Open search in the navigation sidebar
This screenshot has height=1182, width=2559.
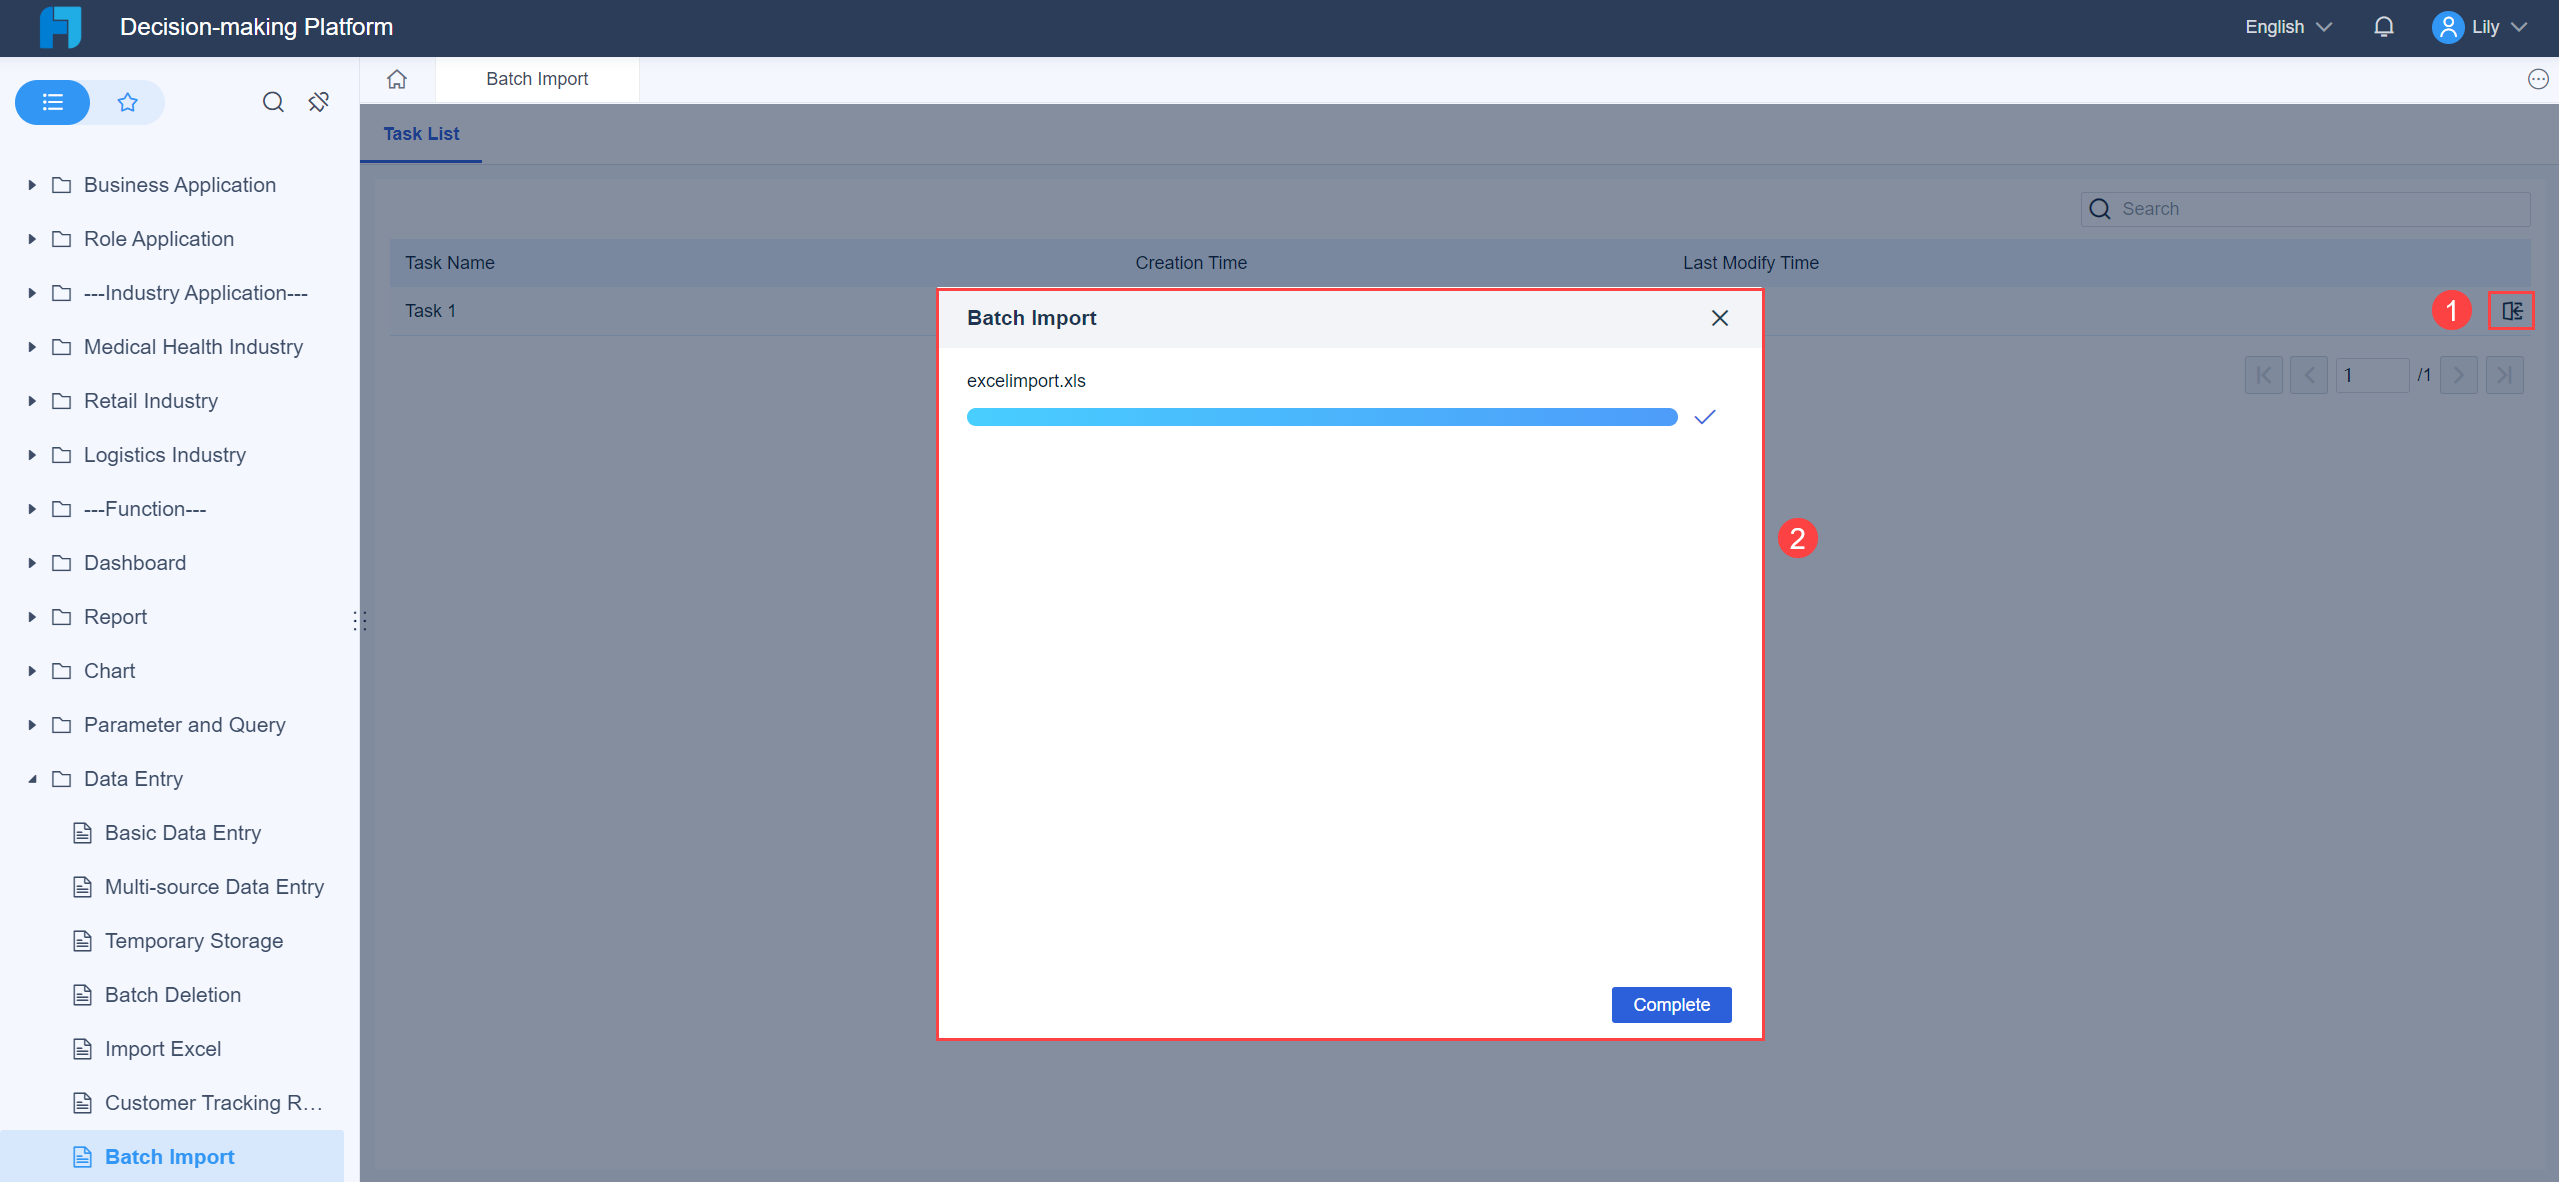(272, 102)
